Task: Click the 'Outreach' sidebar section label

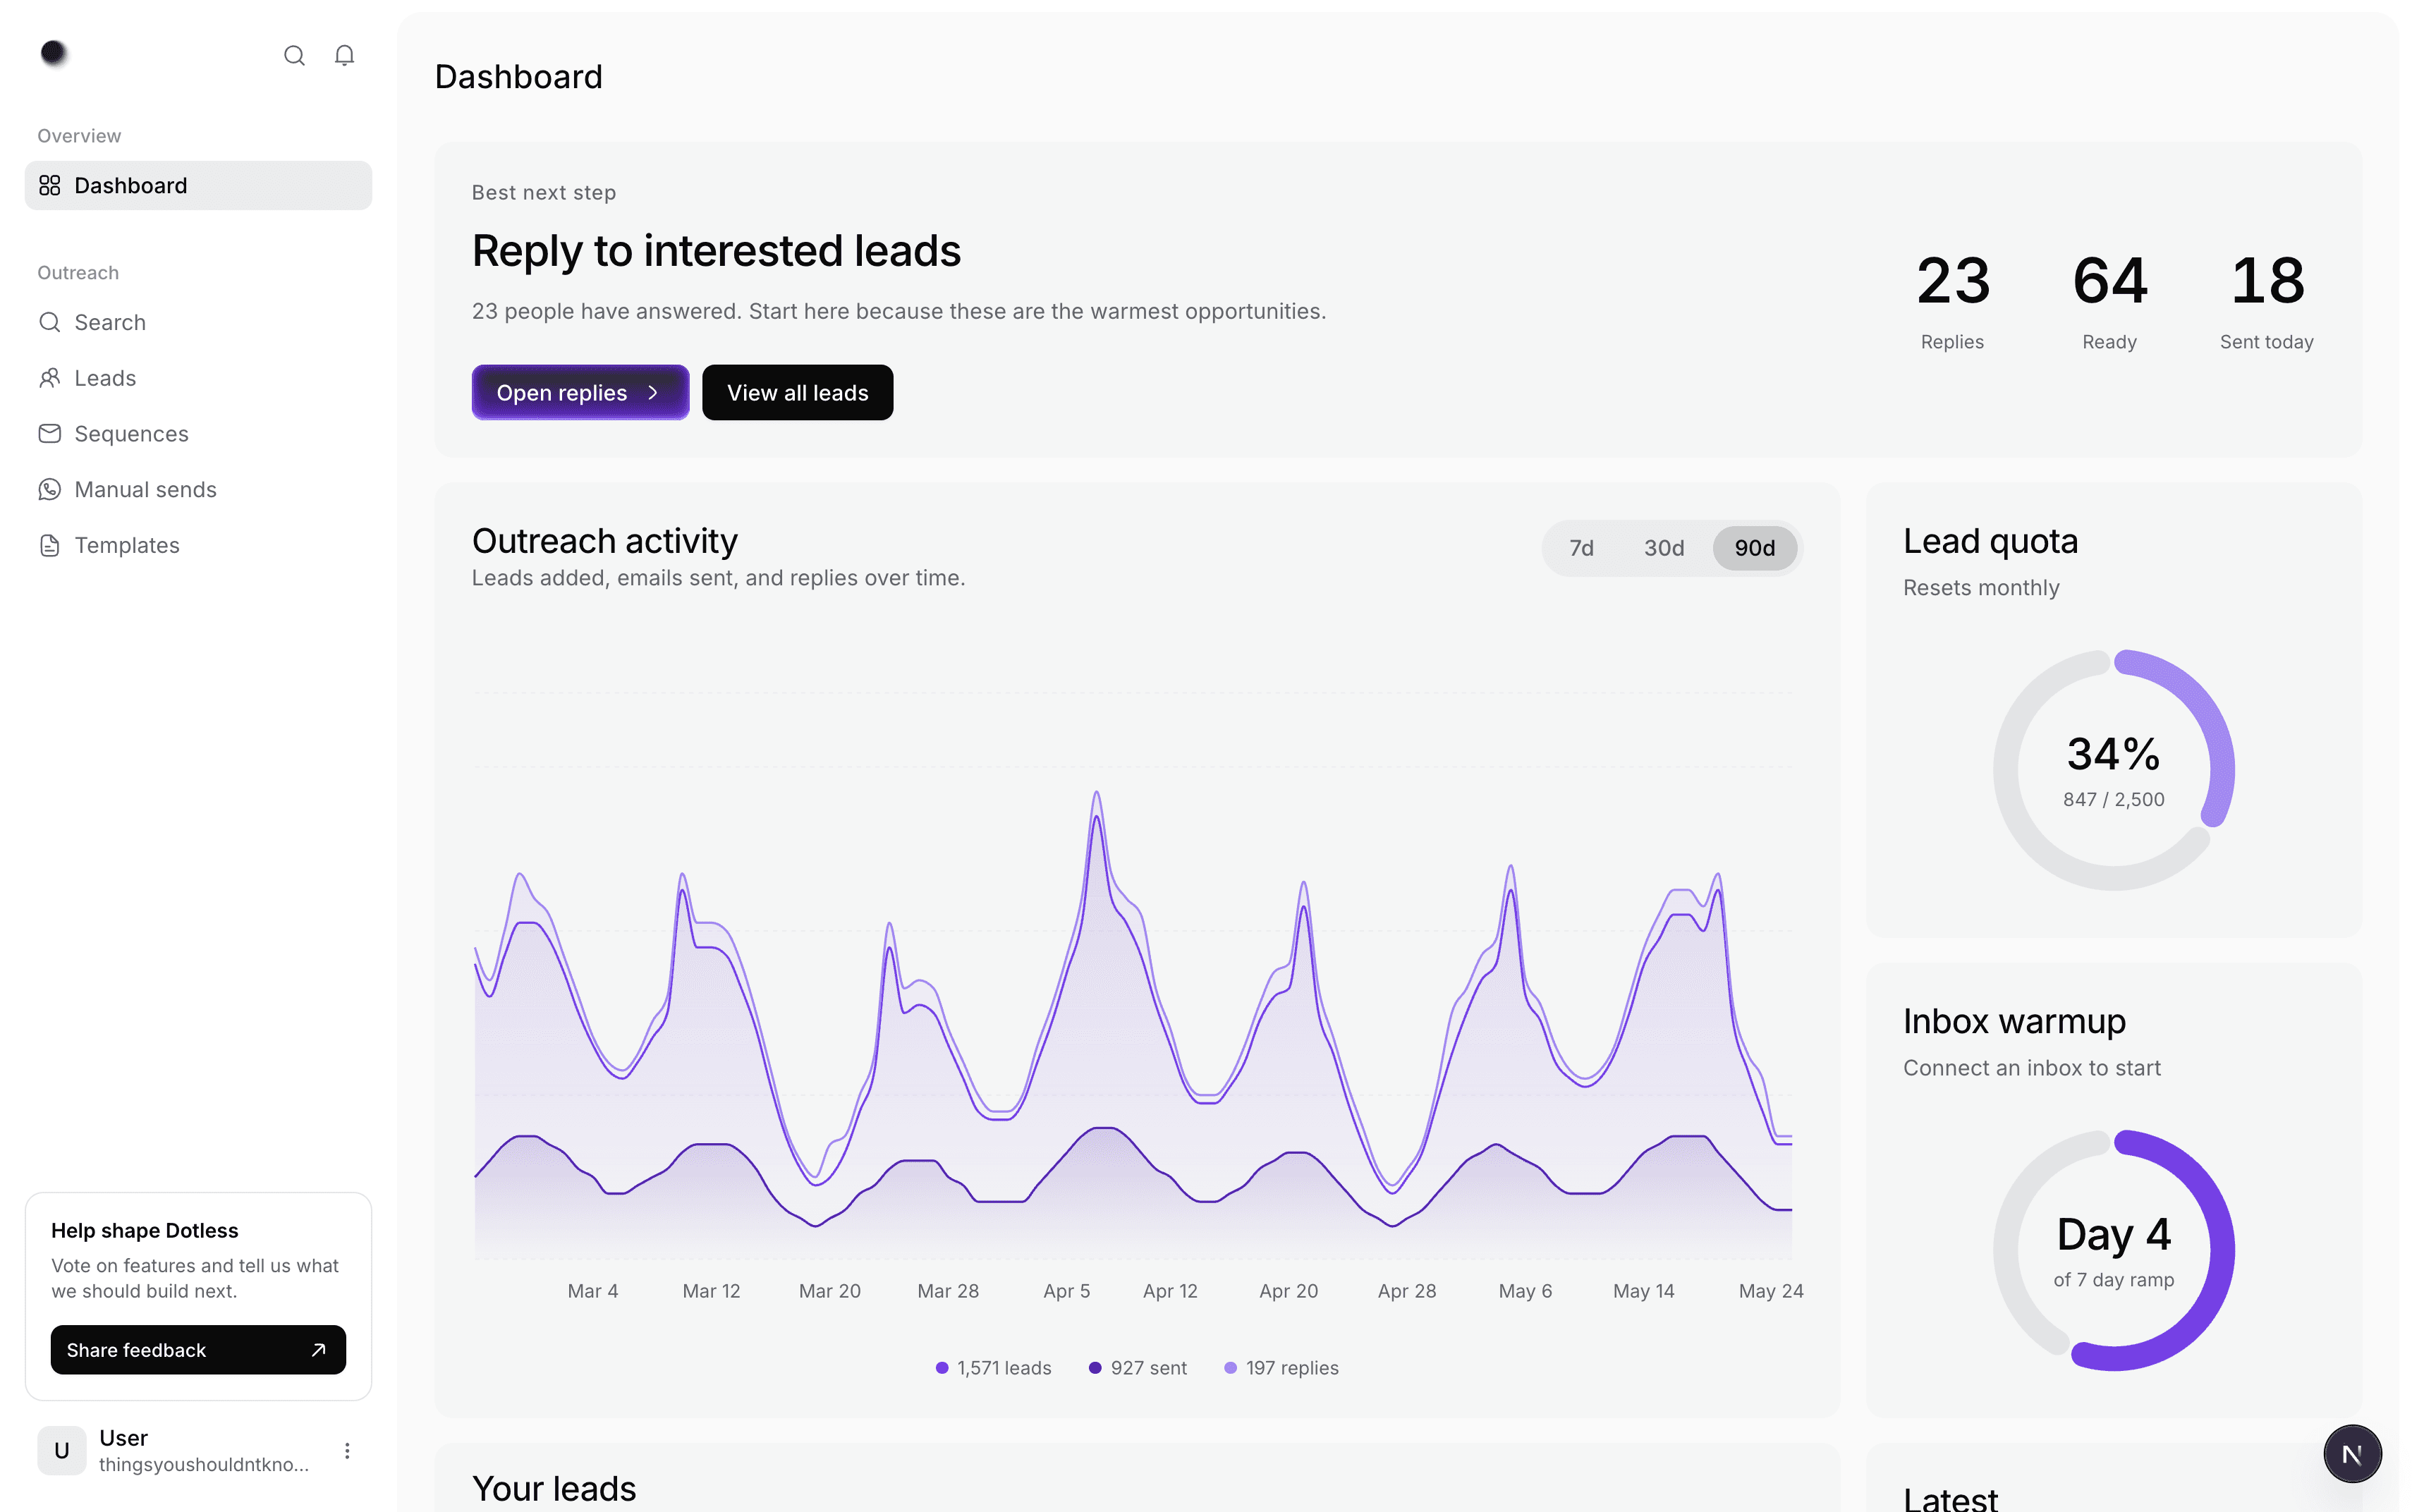Action: point(78,273)
